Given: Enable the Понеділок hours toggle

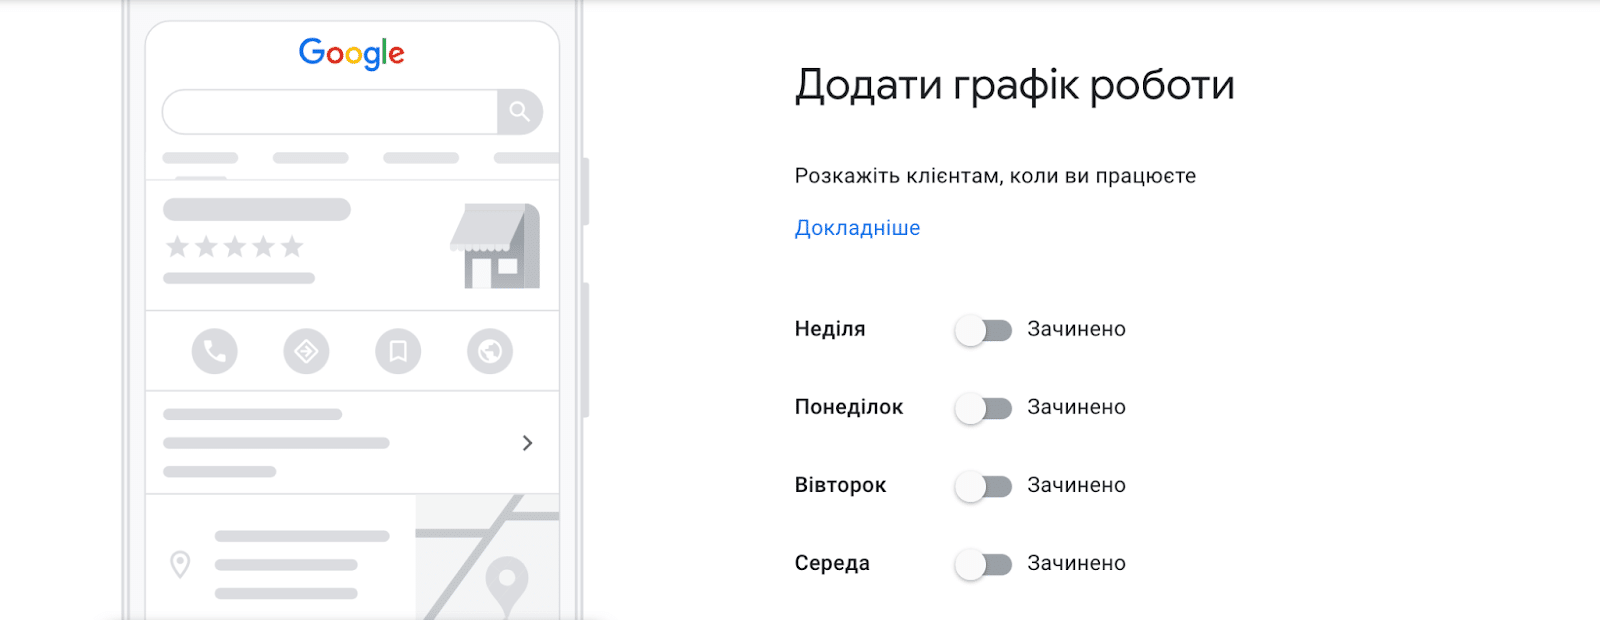Looking at the screenshot, I should coord(984,408).
